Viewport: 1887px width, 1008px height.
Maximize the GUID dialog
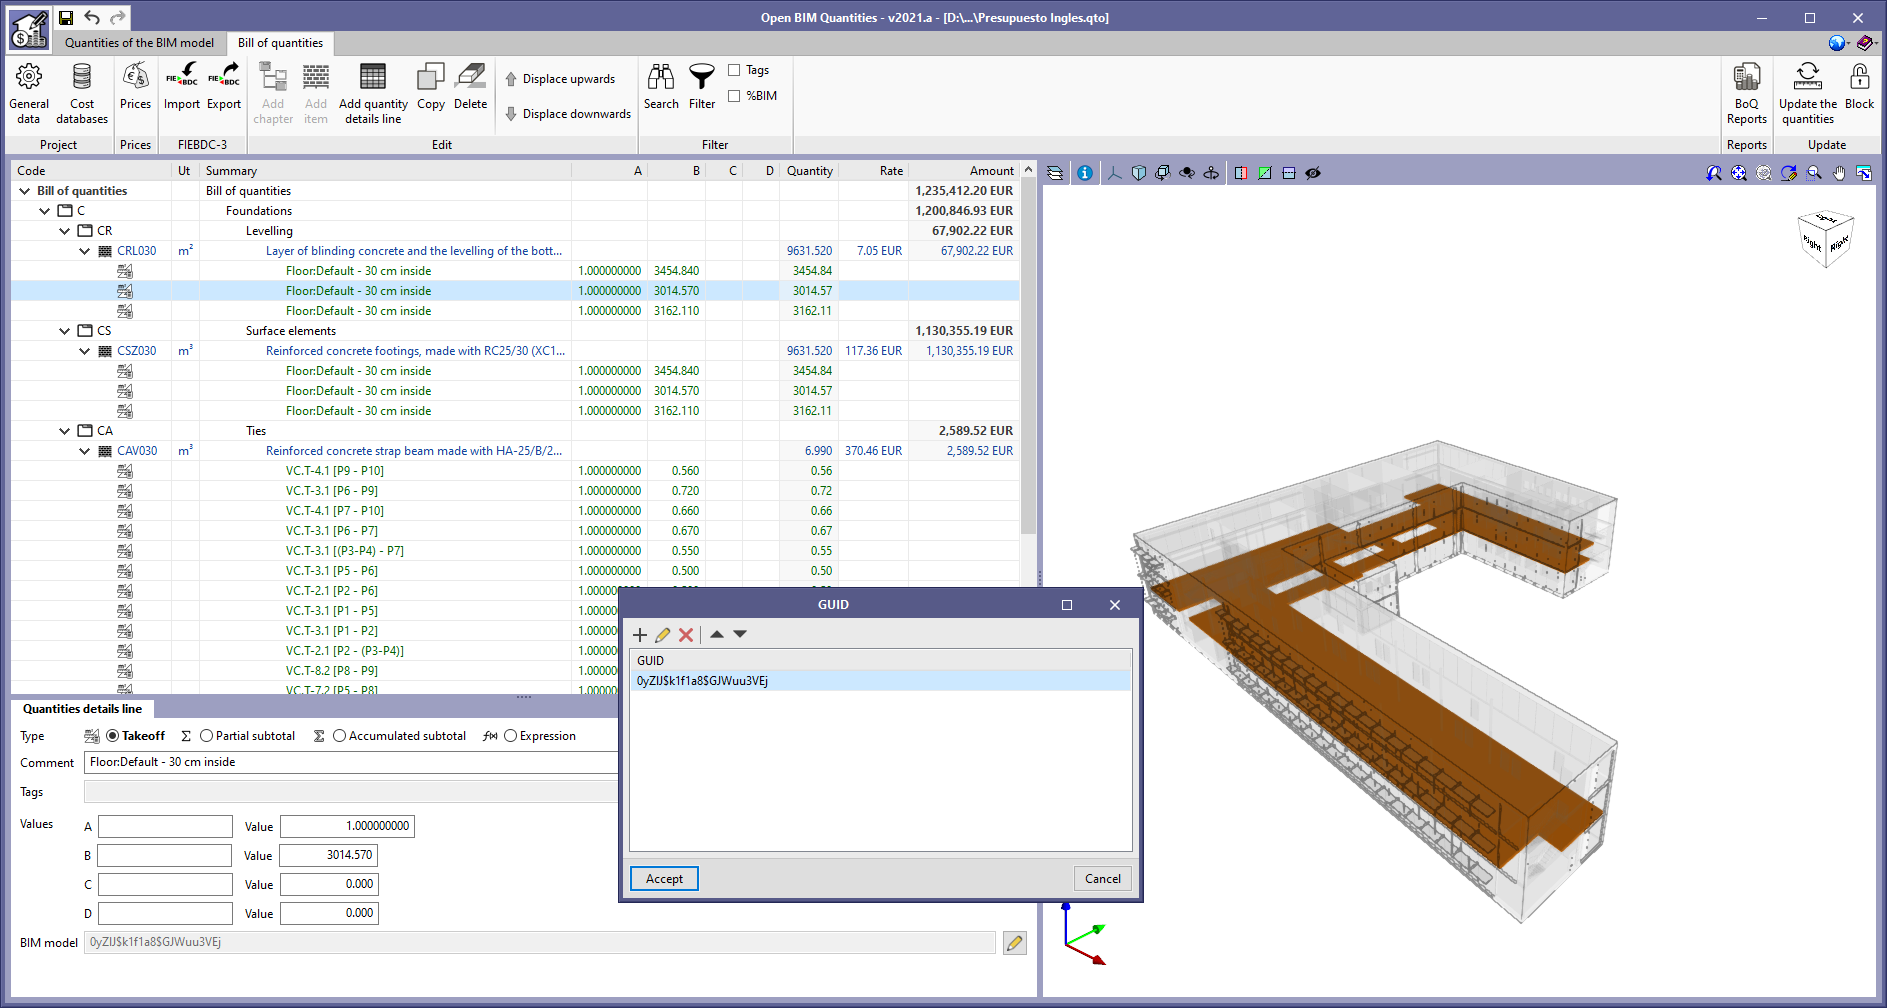[1067, 605]
